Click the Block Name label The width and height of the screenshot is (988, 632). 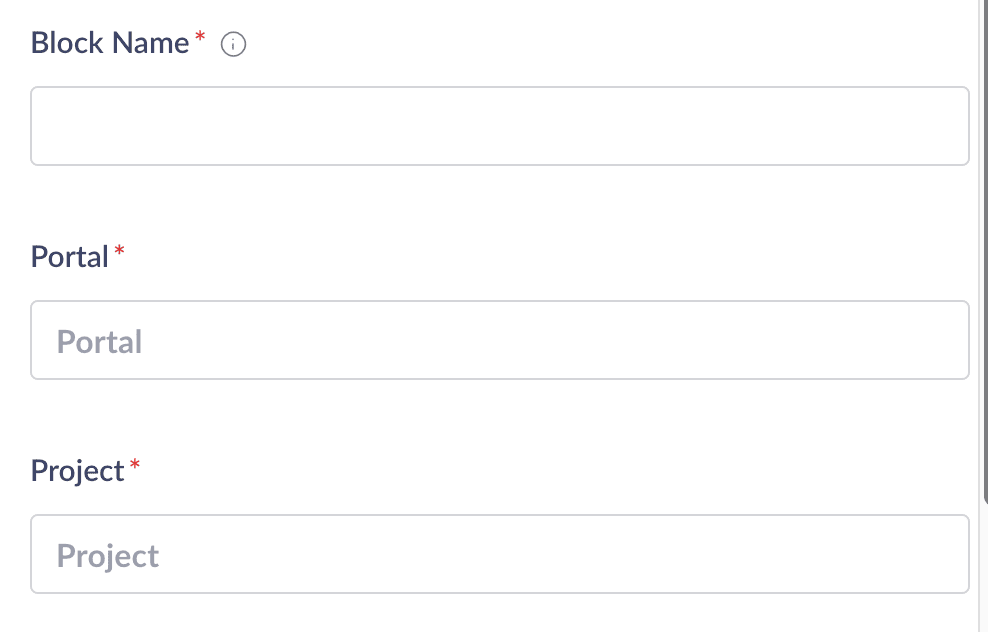[x=110, y=43]
